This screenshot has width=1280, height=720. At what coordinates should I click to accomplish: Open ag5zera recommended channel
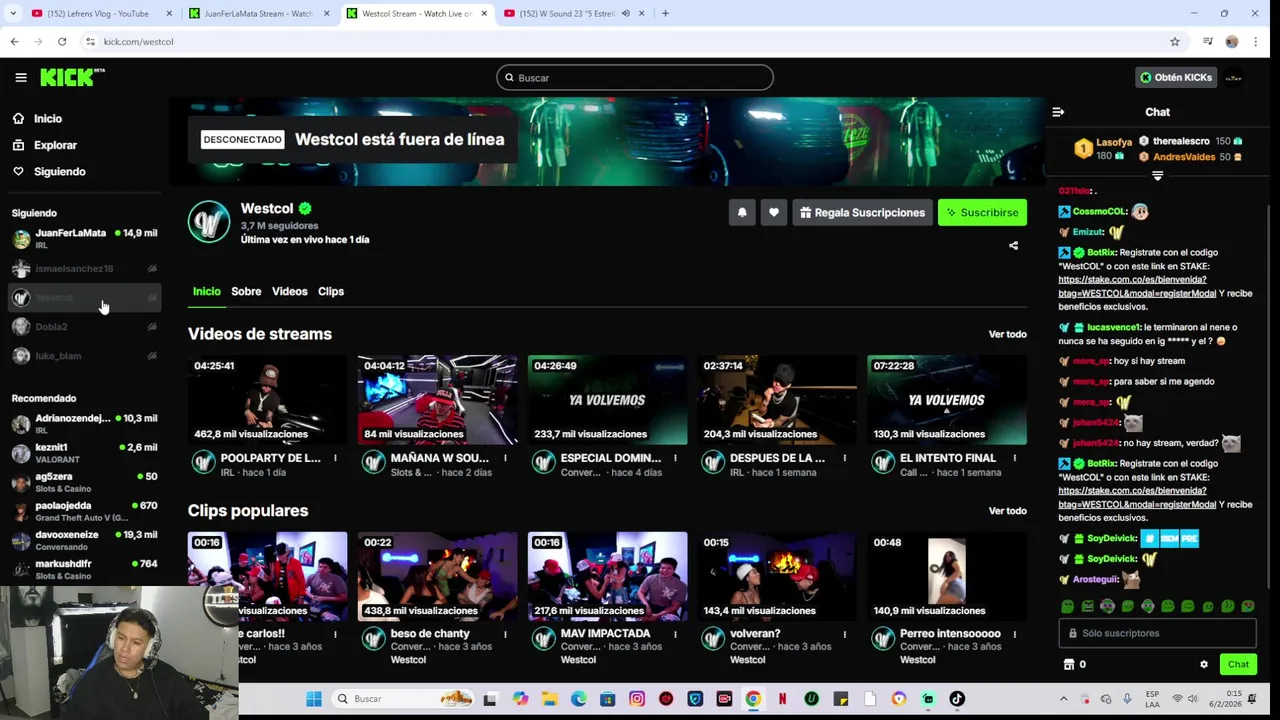point(84,482)
